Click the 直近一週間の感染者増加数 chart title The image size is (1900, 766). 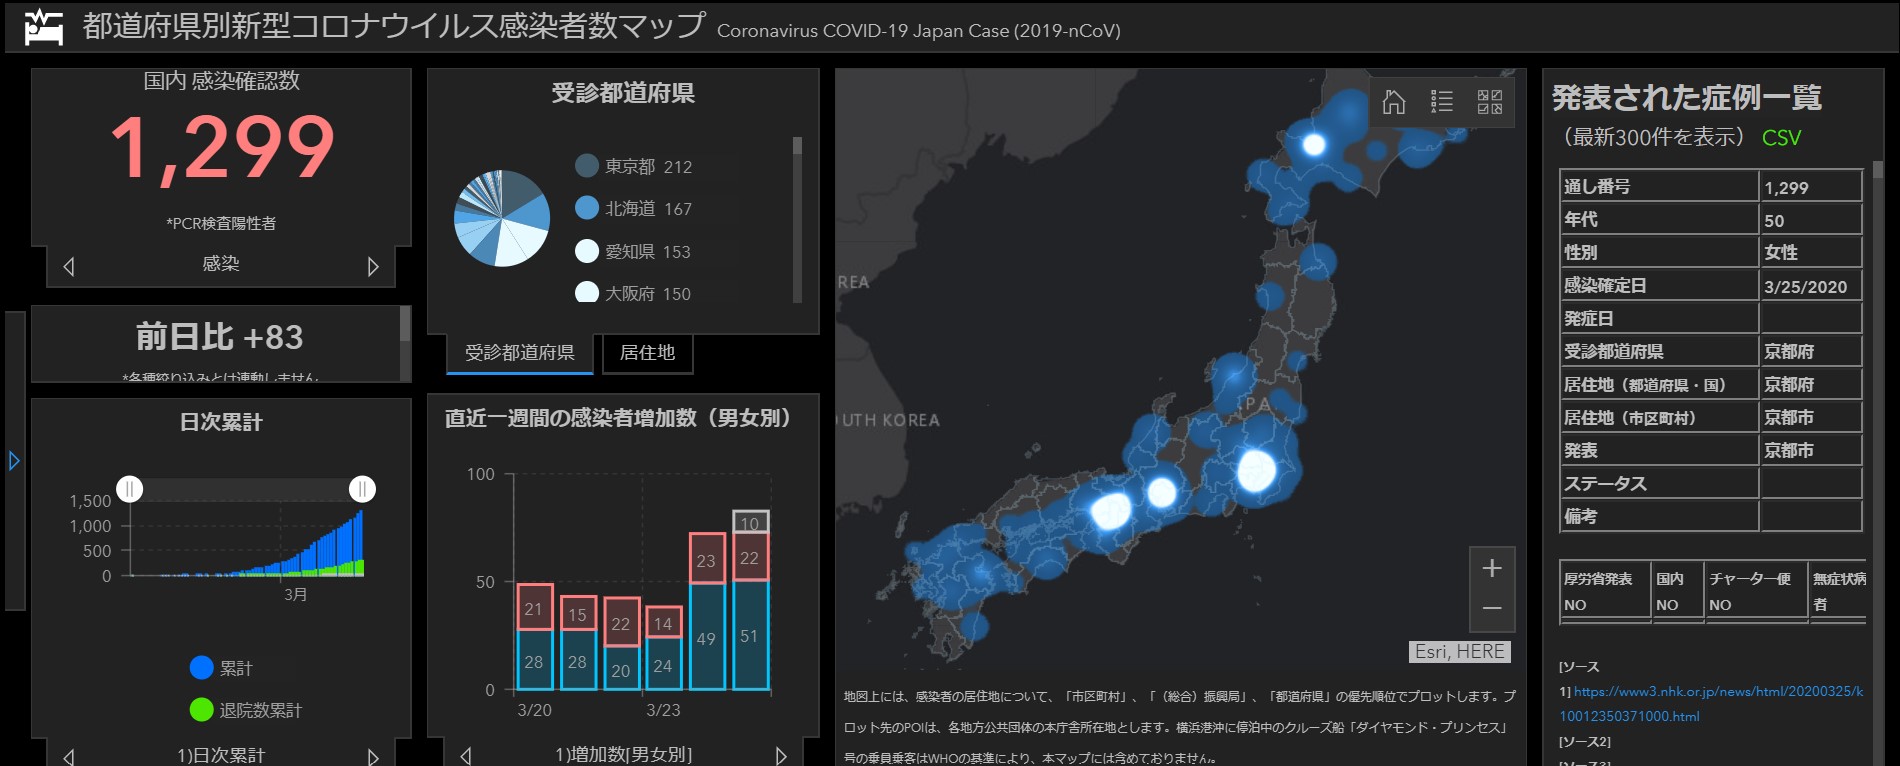618,418
